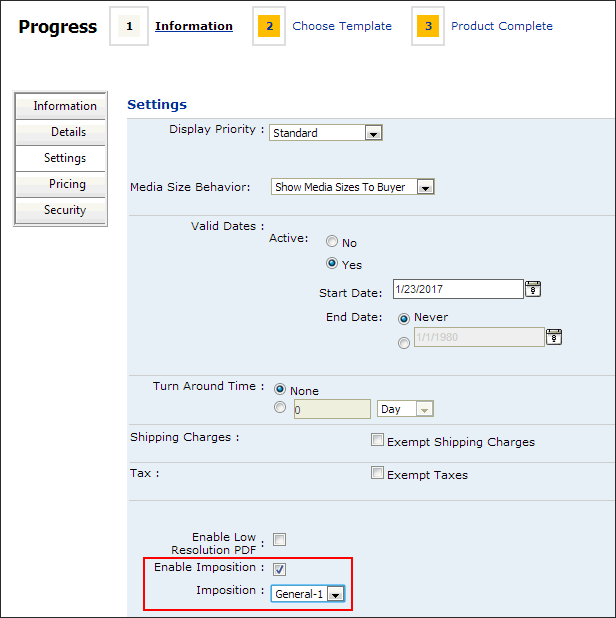Uncheck Enable Imposition checkbox
This screenshot has width=616, height=618.
[x=280, y=569]
